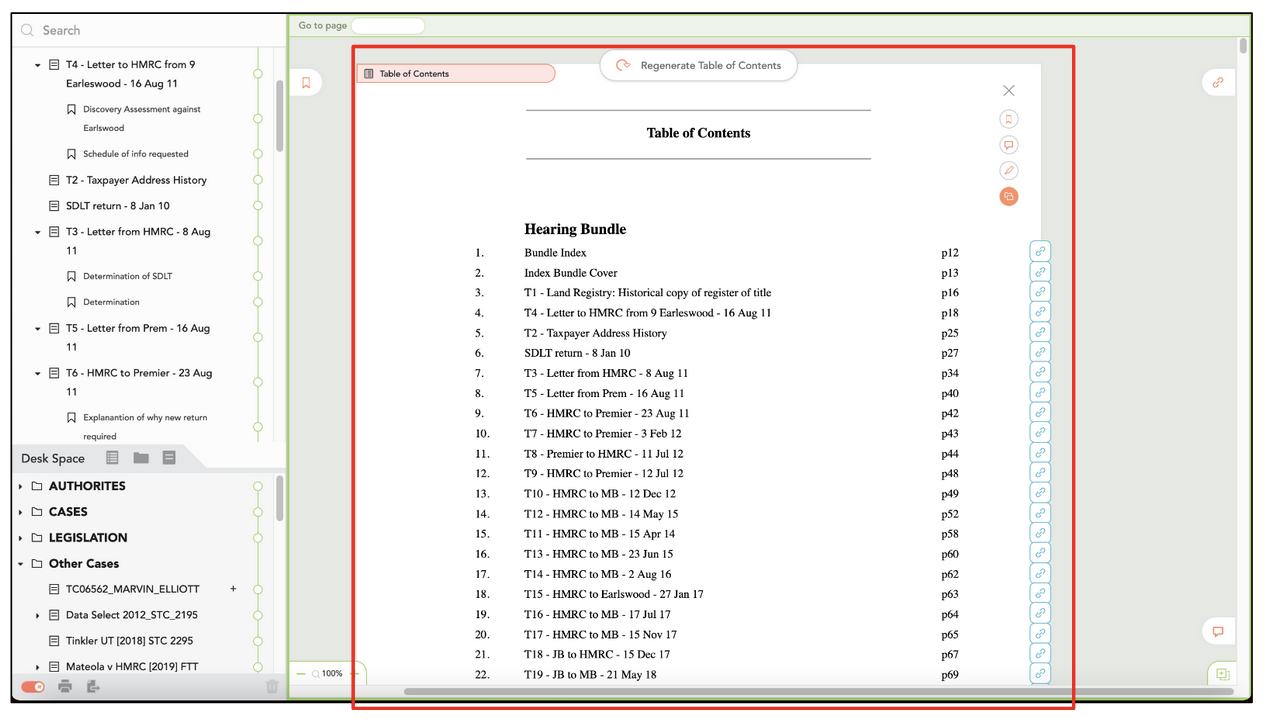Screen dimensions: 1270x724
Task: Click the Search input field
Action: coord(150,30)
